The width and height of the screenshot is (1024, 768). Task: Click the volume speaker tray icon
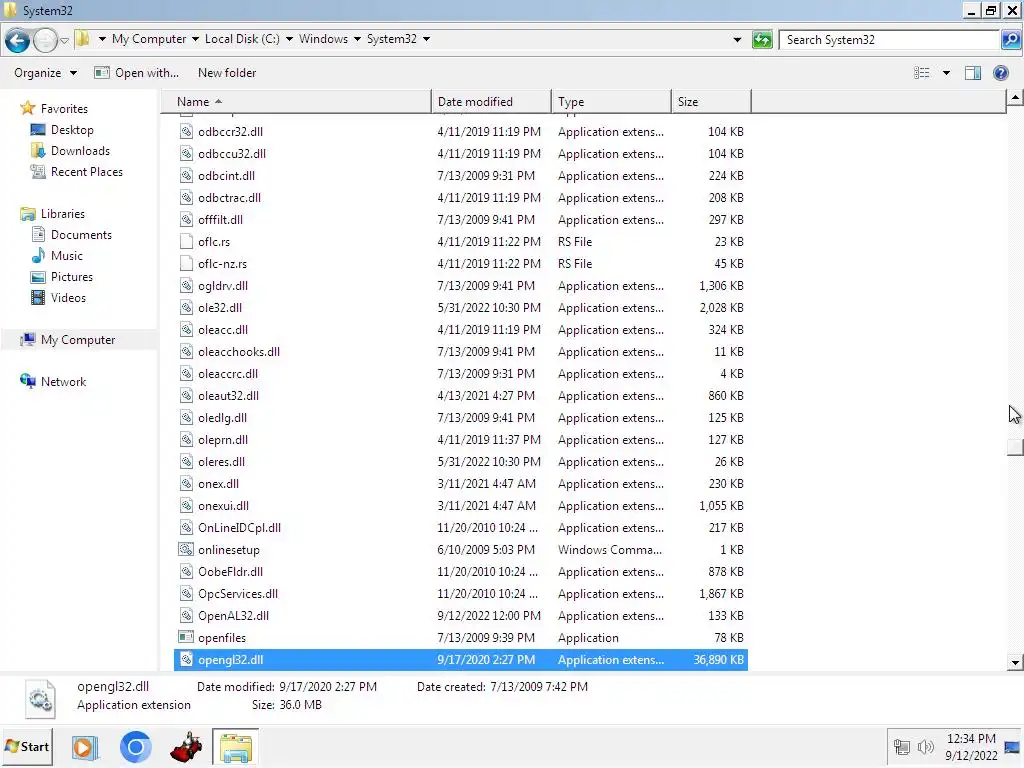[x=925, y=746]
